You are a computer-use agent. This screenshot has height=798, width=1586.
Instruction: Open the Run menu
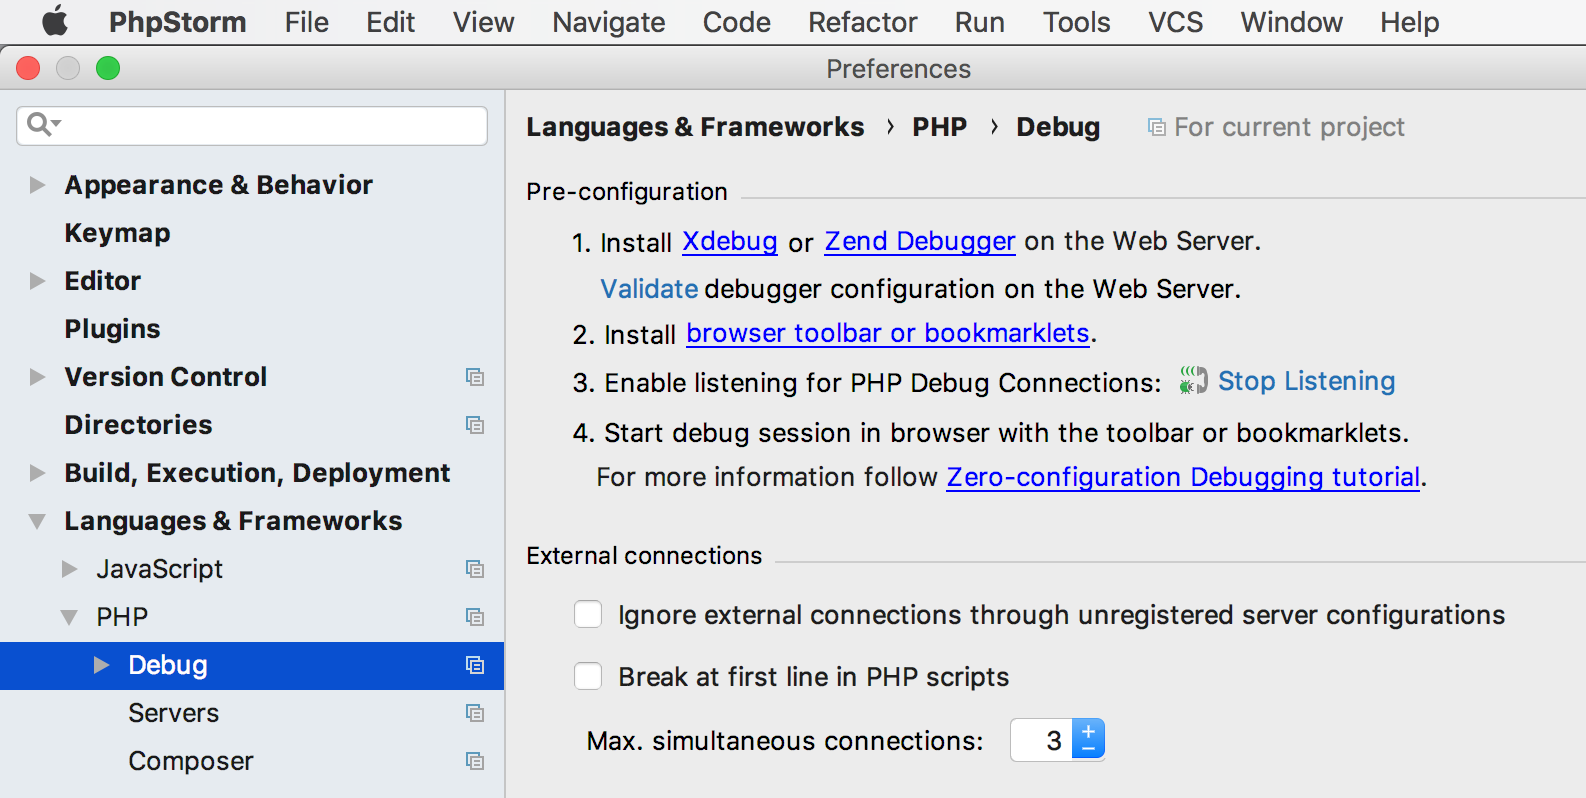(x=979, y=22)
